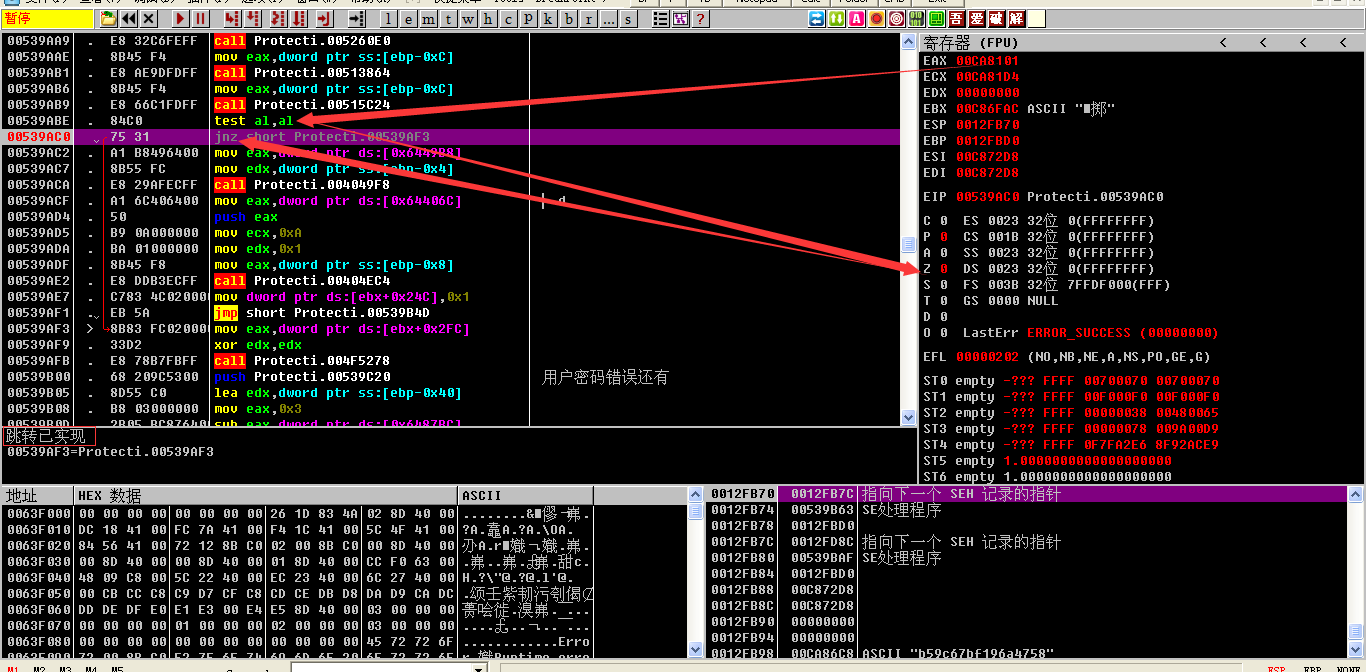
Task: Pause execution with the pause icon
Action: click(200, 19)
